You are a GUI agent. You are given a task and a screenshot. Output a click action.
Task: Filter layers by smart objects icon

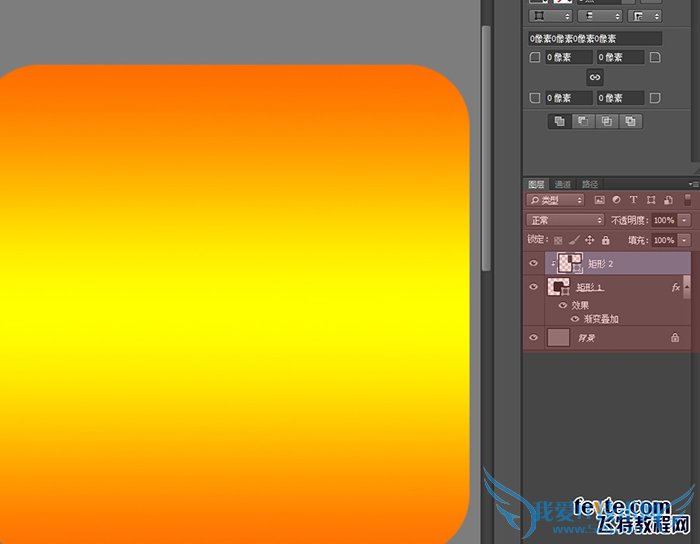[x=668, y=200]
